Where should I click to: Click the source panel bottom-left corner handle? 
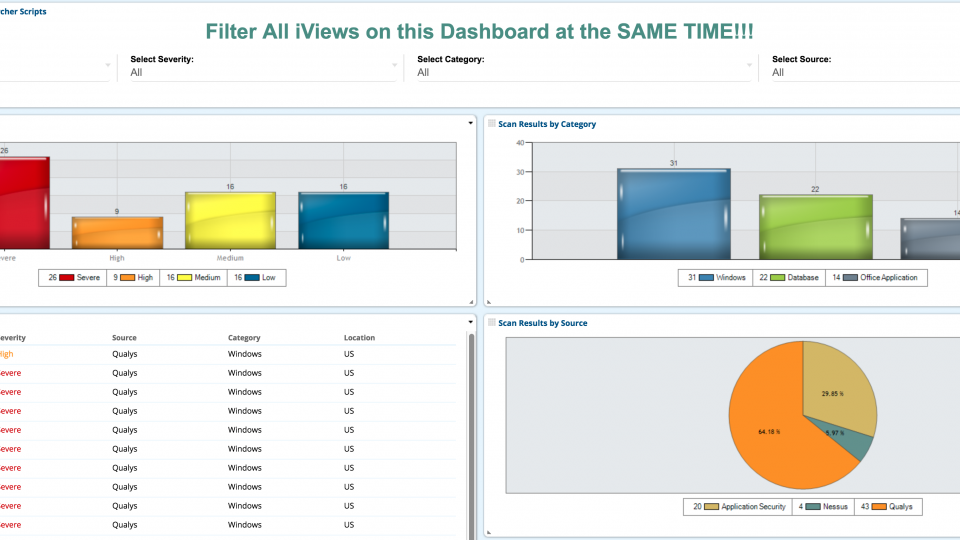click(x=489, y=533)
